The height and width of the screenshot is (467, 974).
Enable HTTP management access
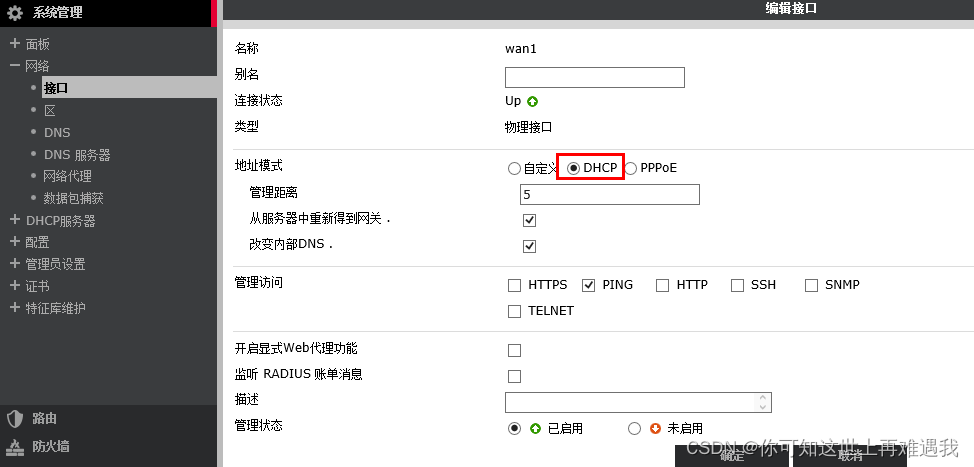pyautogui.click(x=663, y=286)
